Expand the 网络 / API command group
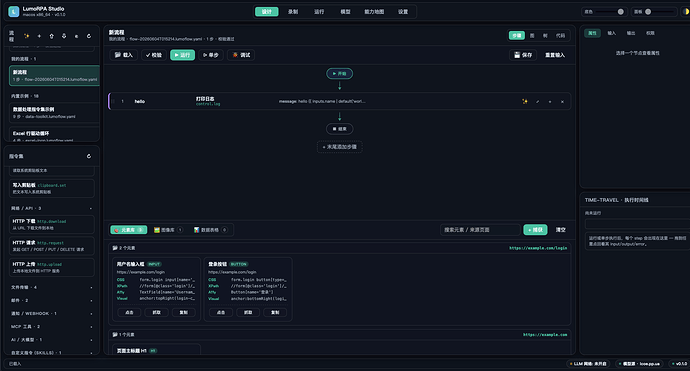This screenshot has height=371, width=690. pos(51,208)
